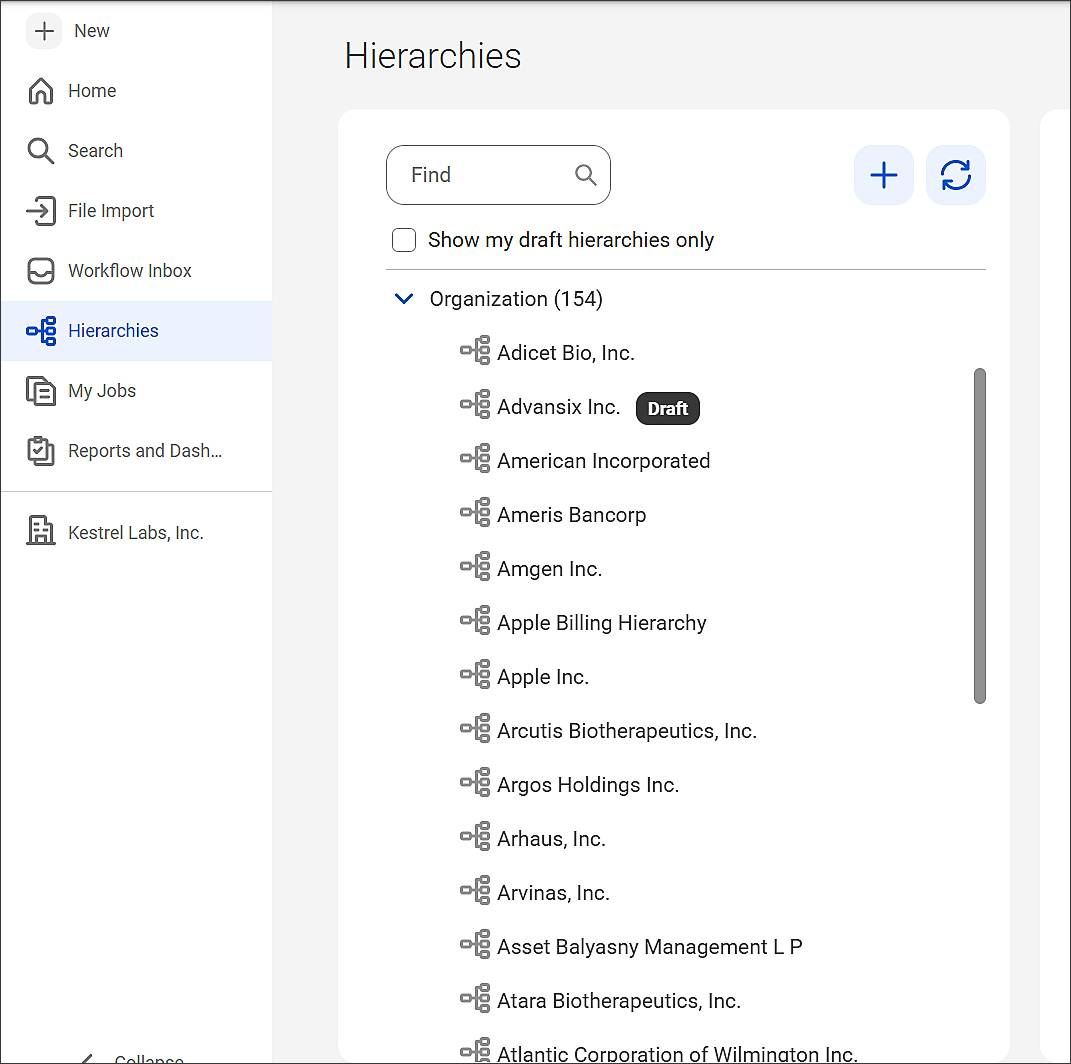
Task: Open Argos Holdings Inc. hierarchy
Action: tap(587, 785)
